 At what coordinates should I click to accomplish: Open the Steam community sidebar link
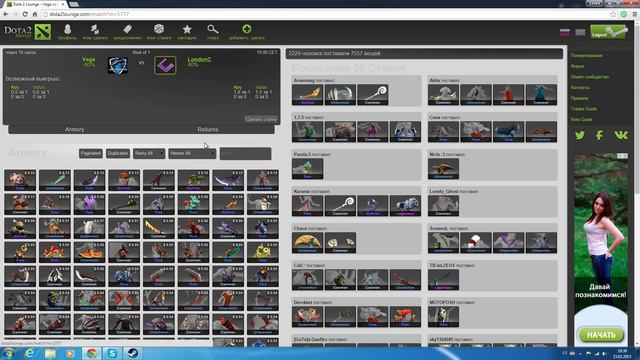(590, 77)
